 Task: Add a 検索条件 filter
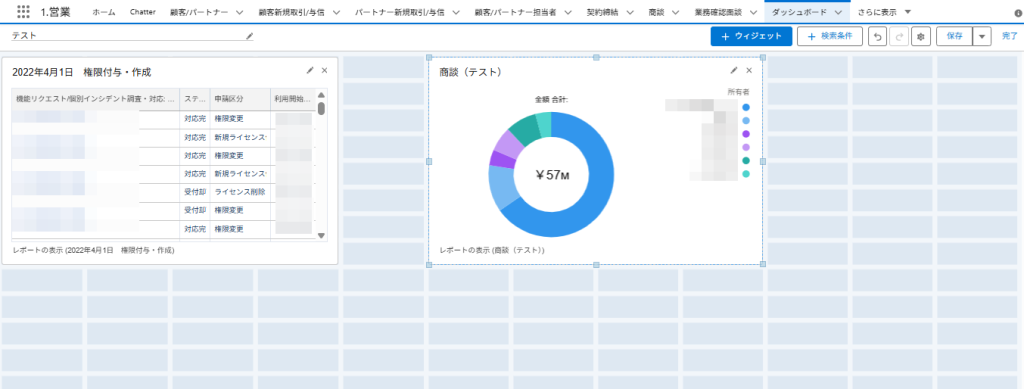[830, 37]
